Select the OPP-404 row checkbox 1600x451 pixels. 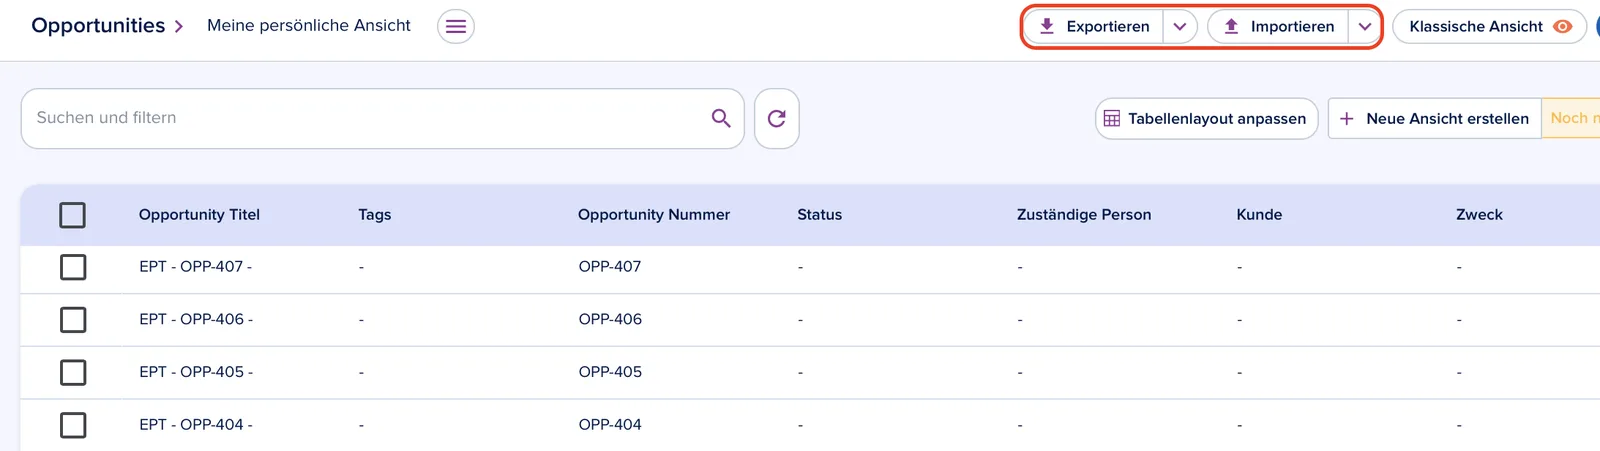pyautogui.click(x=73, y=425)
